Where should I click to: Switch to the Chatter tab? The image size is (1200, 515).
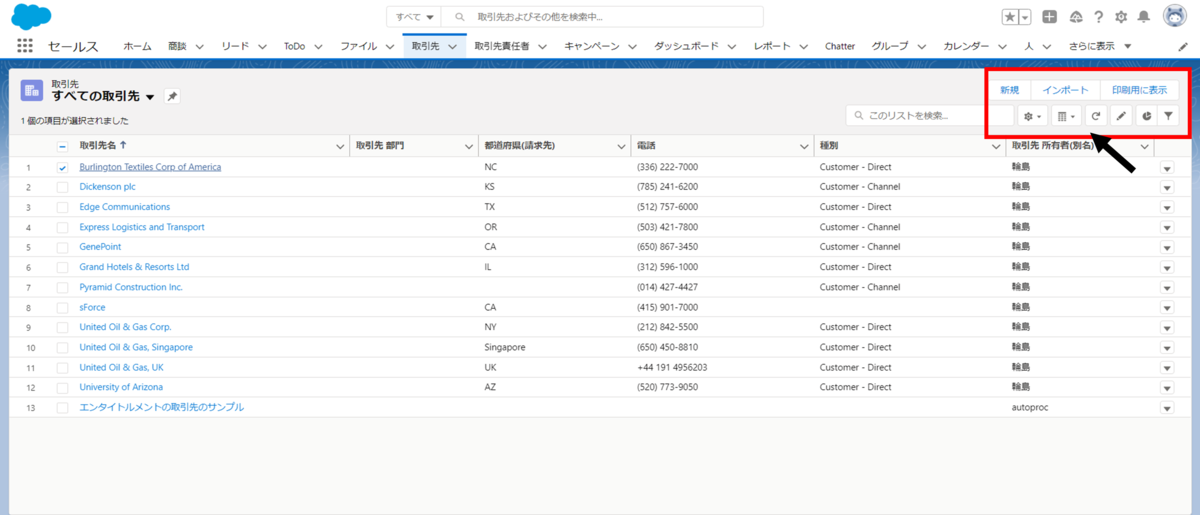click(x=840, y=46)
